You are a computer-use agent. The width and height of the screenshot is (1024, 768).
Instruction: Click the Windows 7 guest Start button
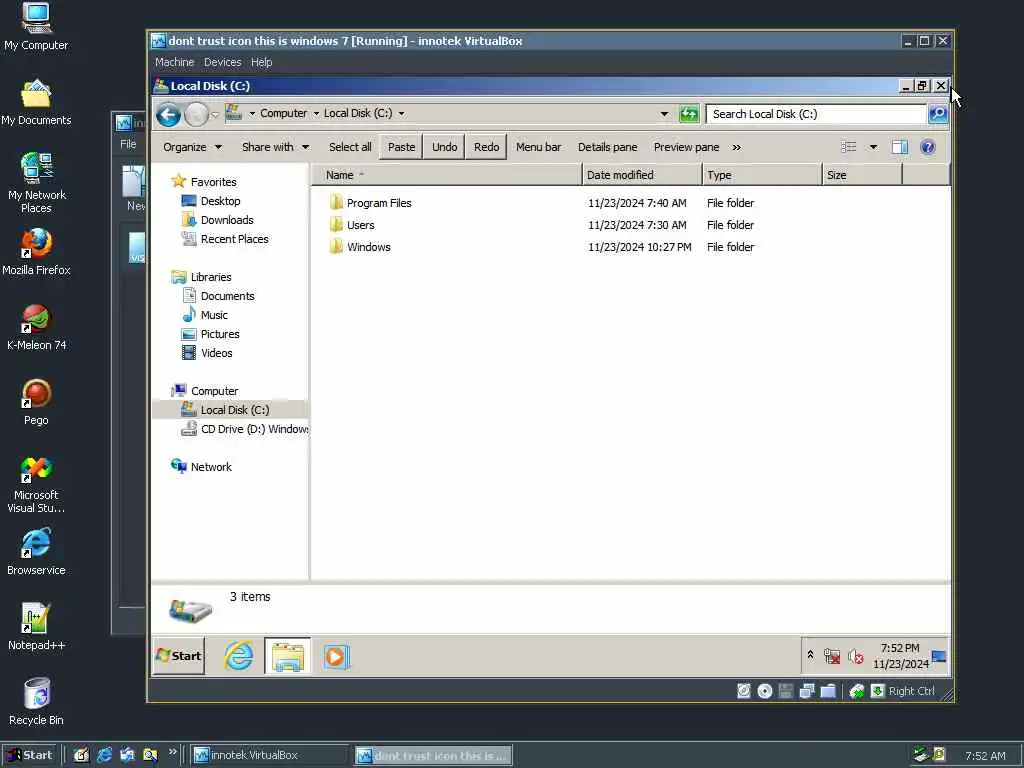179,656
